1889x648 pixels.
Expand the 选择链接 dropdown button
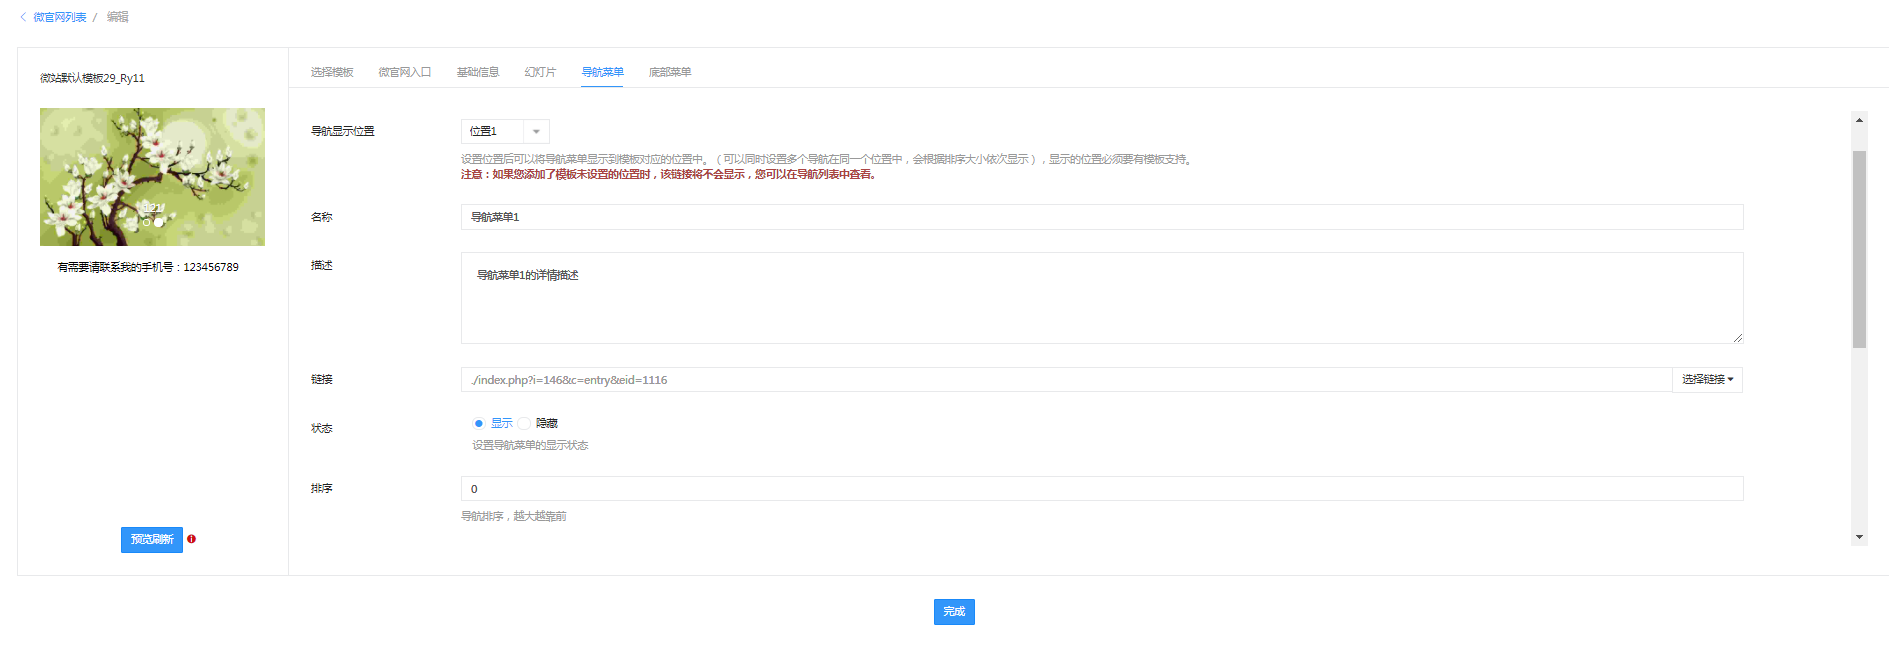coord(1707,380)
